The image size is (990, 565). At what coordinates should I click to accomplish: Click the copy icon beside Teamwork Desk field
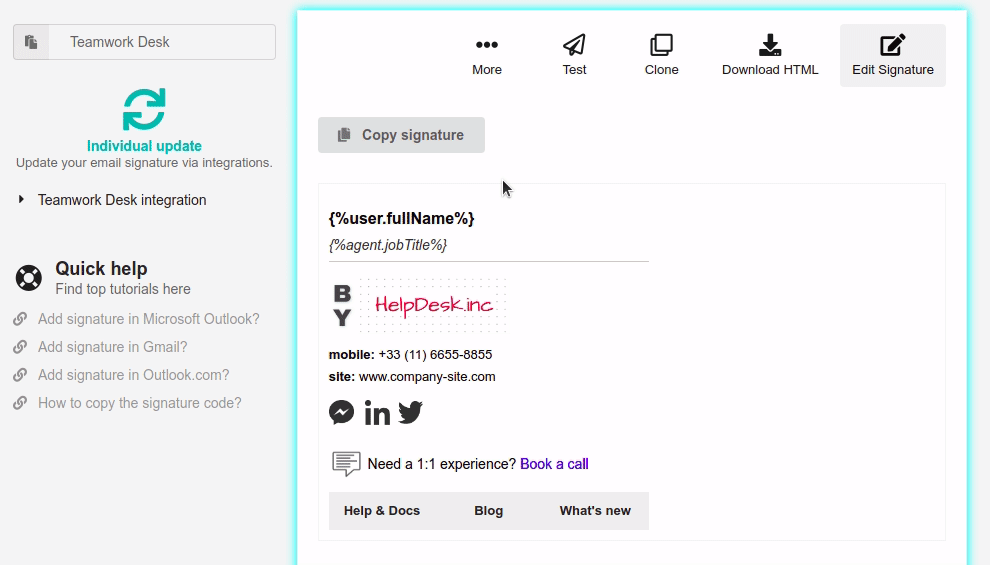[31, 42]
